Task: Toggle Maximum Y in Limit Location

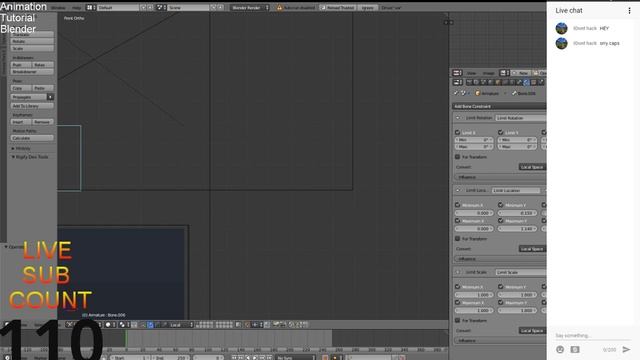Action: (x=500, y=221)
